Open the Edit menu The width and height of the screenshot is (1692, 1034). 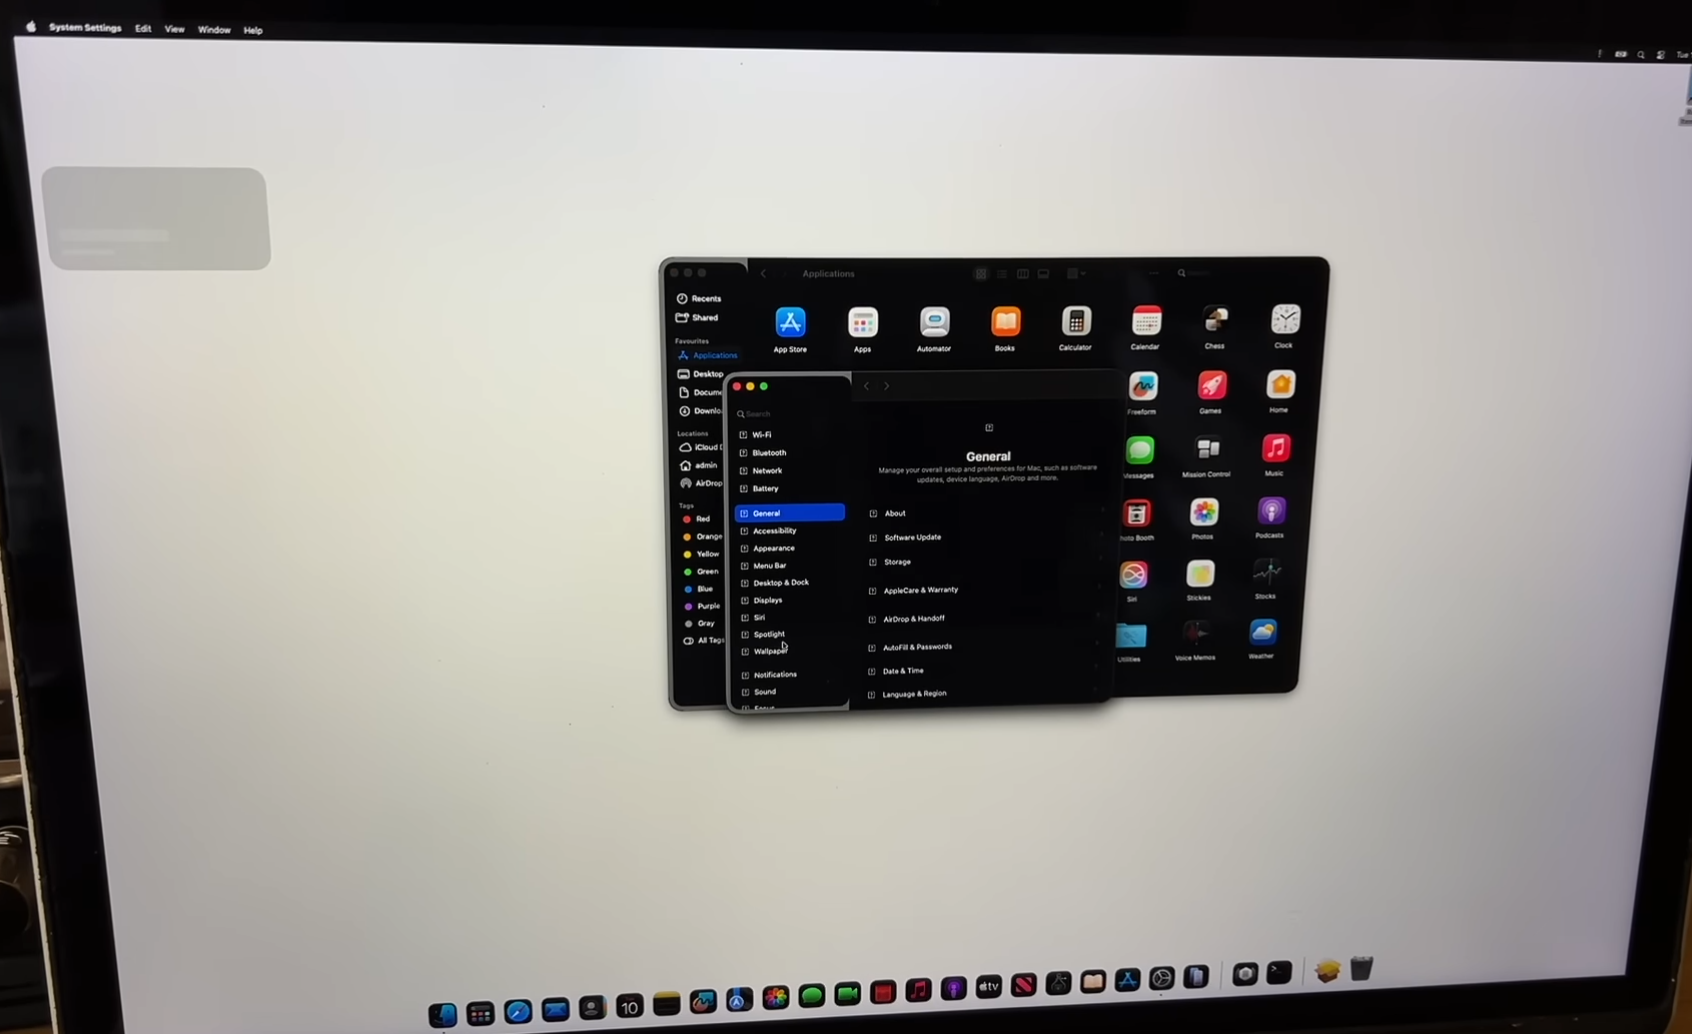coord(143,29)
